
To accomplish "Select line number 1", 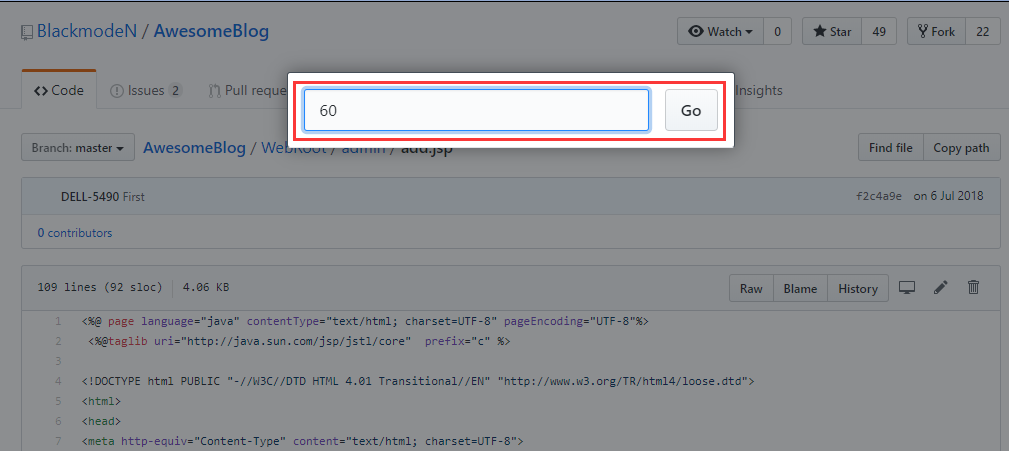I will tap(59, 321).
